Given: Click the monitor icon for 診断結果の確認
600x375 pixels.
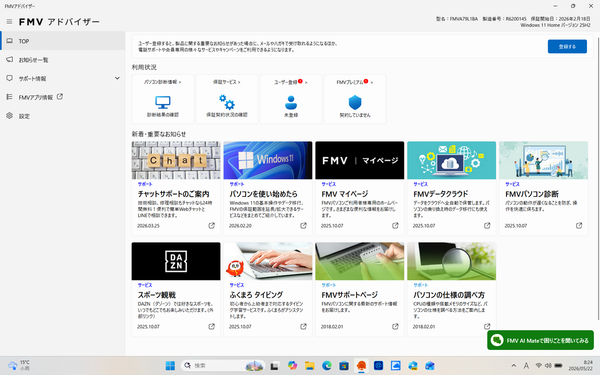Looking at the screenshot, I should [163, 102].
